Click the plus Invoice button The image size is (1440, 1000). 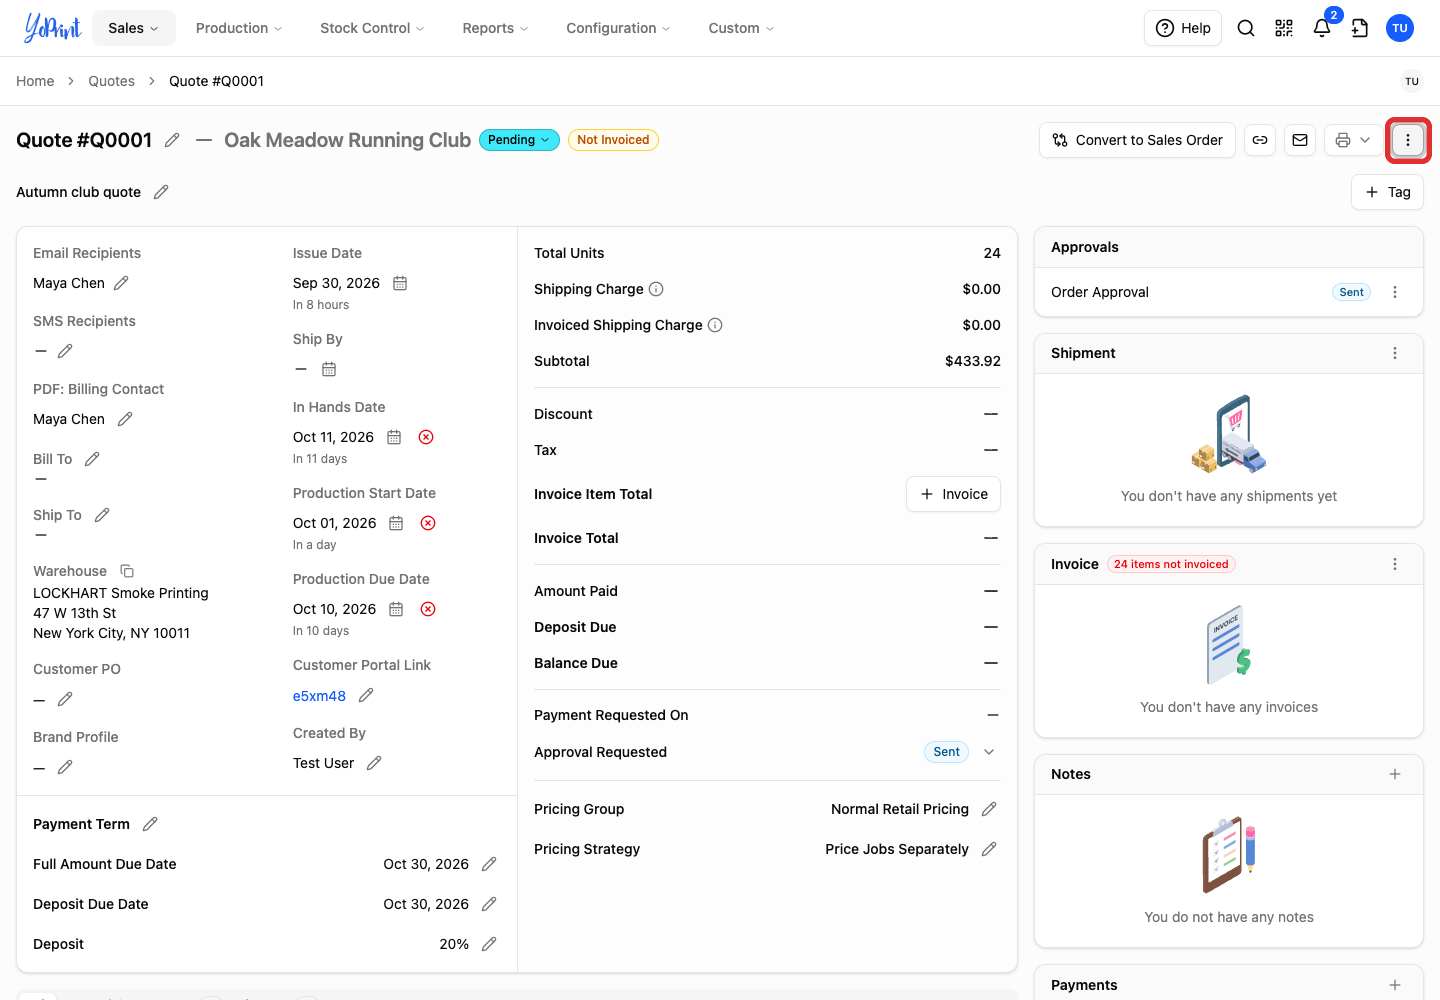coord(954,494)
